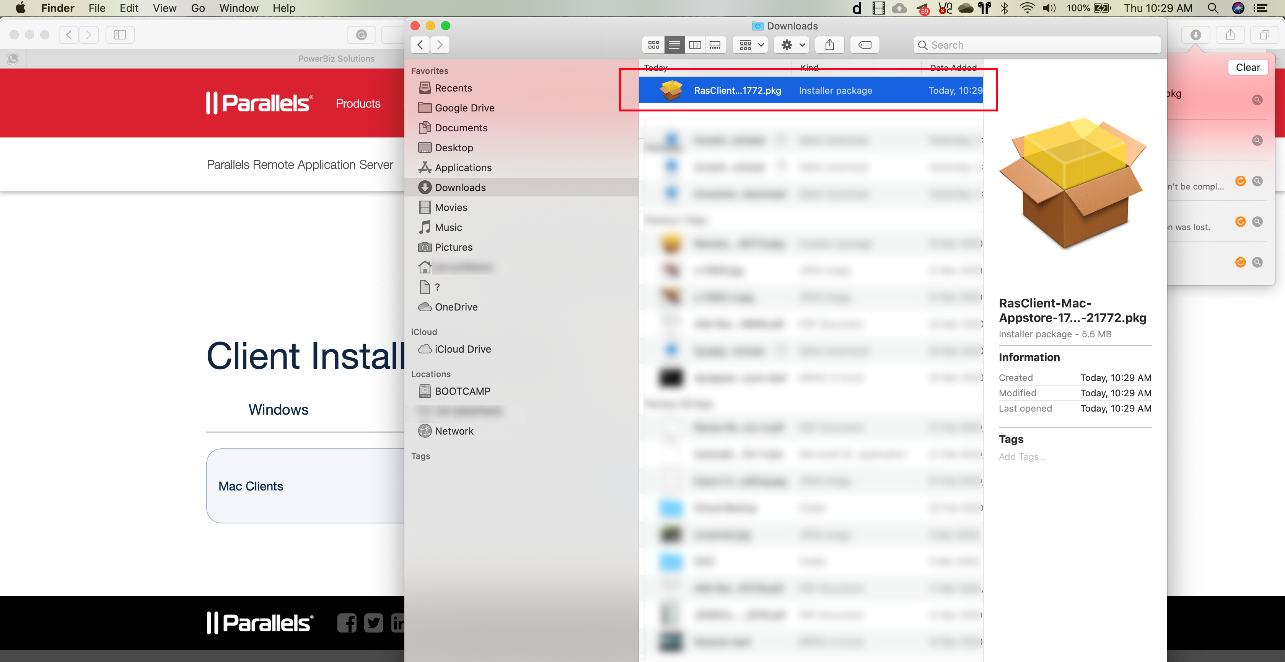Switch Finder to gallery view
Viewport: 1285px width, 662px height.
715,45
